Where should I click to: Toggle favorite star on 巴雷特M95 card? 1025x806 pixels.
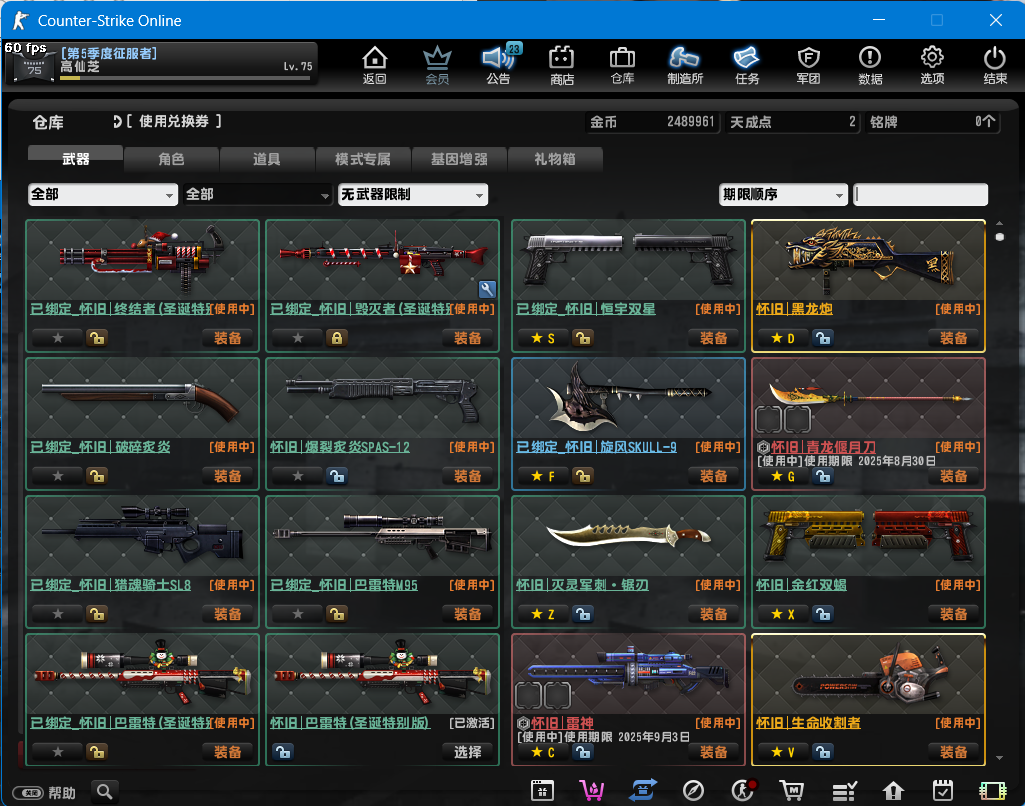(x=298, y=614)
